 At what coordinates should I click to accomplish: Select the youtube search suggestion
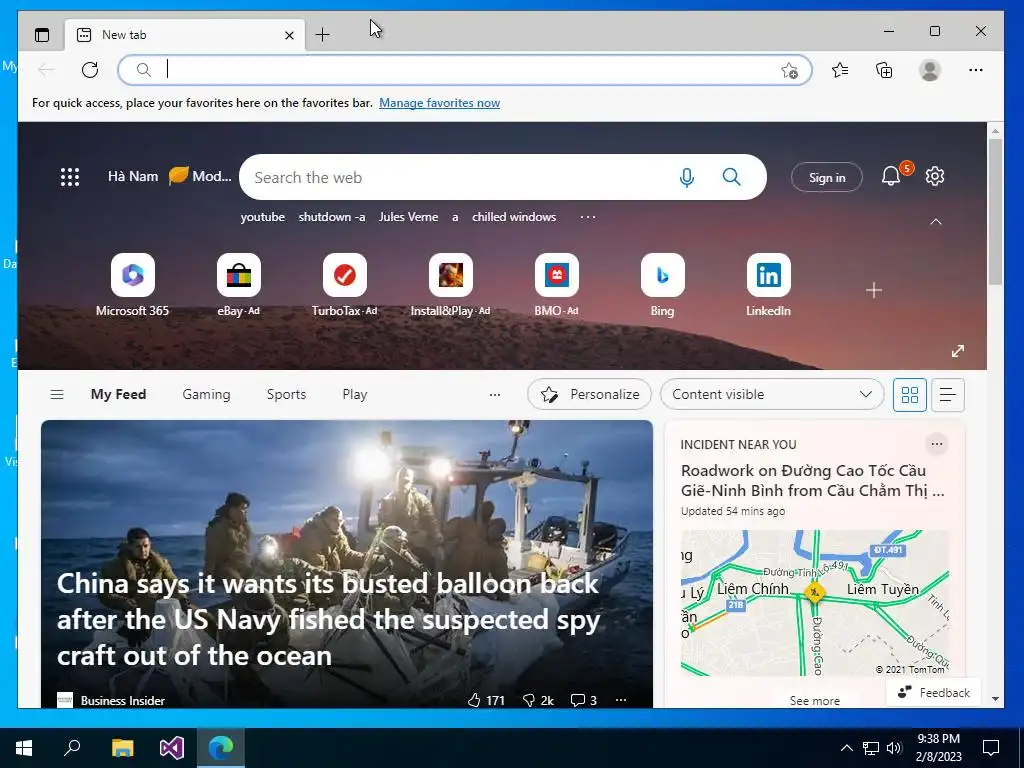[263, 217]
